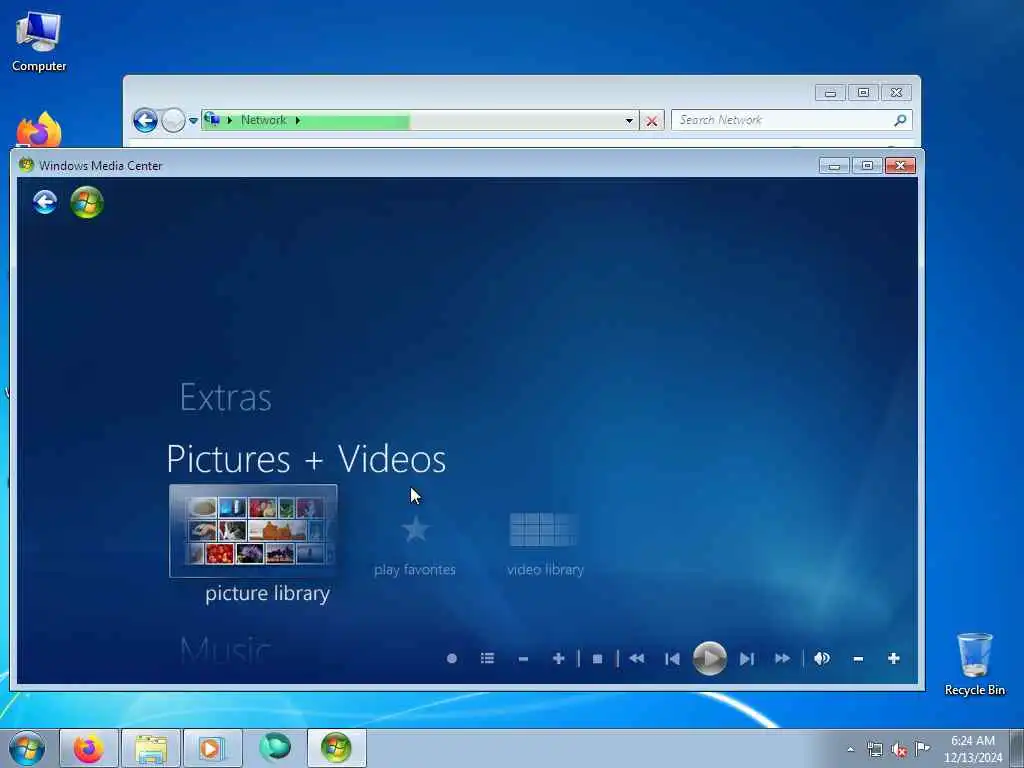Viewport: 1024px width, 768px height.
Task: Open the picture library thumbnail
Action: point(253,531)
